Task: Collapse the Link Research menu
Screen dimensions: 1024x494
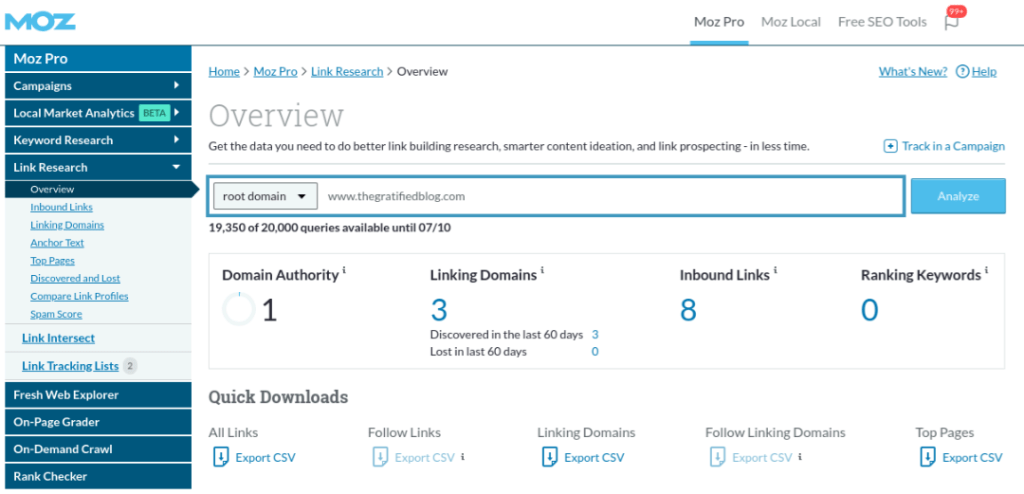Action: click(x=98, y=167)
